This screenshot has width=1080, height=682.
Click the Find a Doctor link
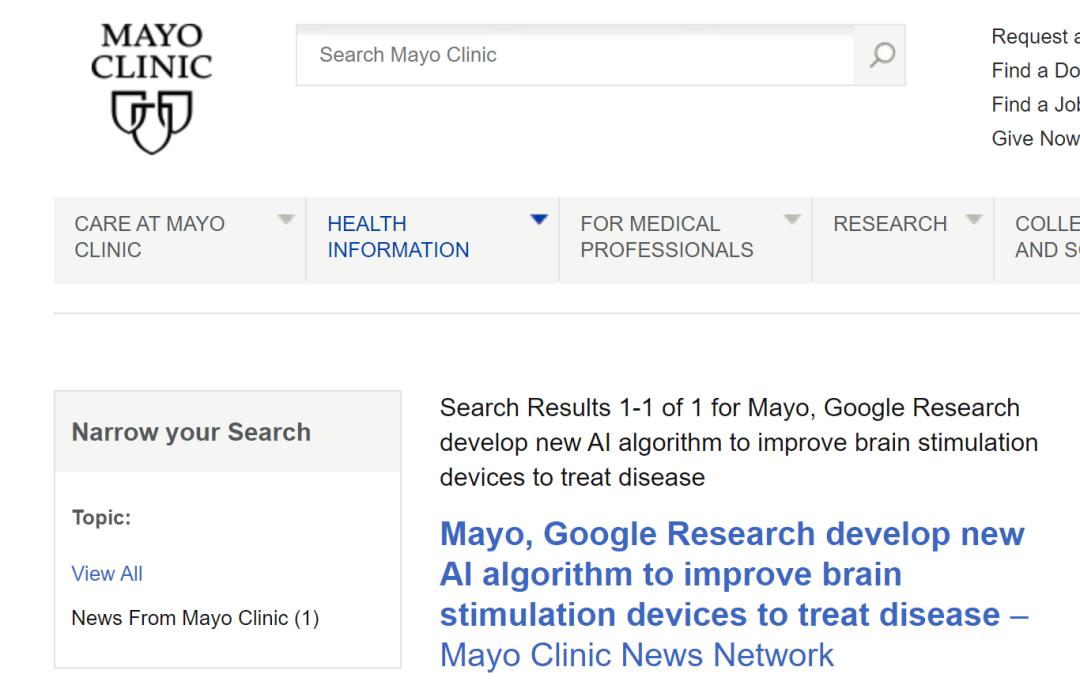tap(1035, 71)
